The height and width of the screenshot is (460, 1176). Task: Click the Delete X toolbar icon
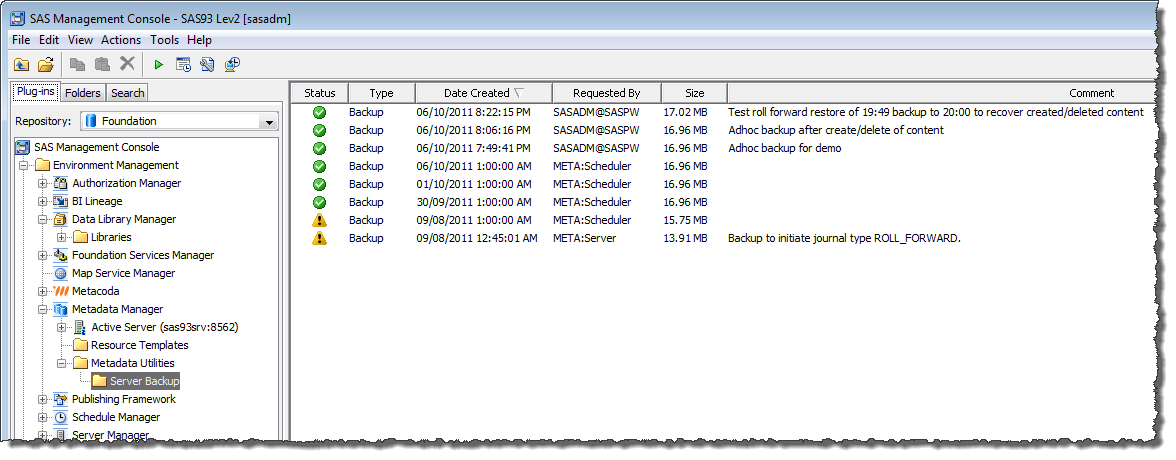(128, 65)
